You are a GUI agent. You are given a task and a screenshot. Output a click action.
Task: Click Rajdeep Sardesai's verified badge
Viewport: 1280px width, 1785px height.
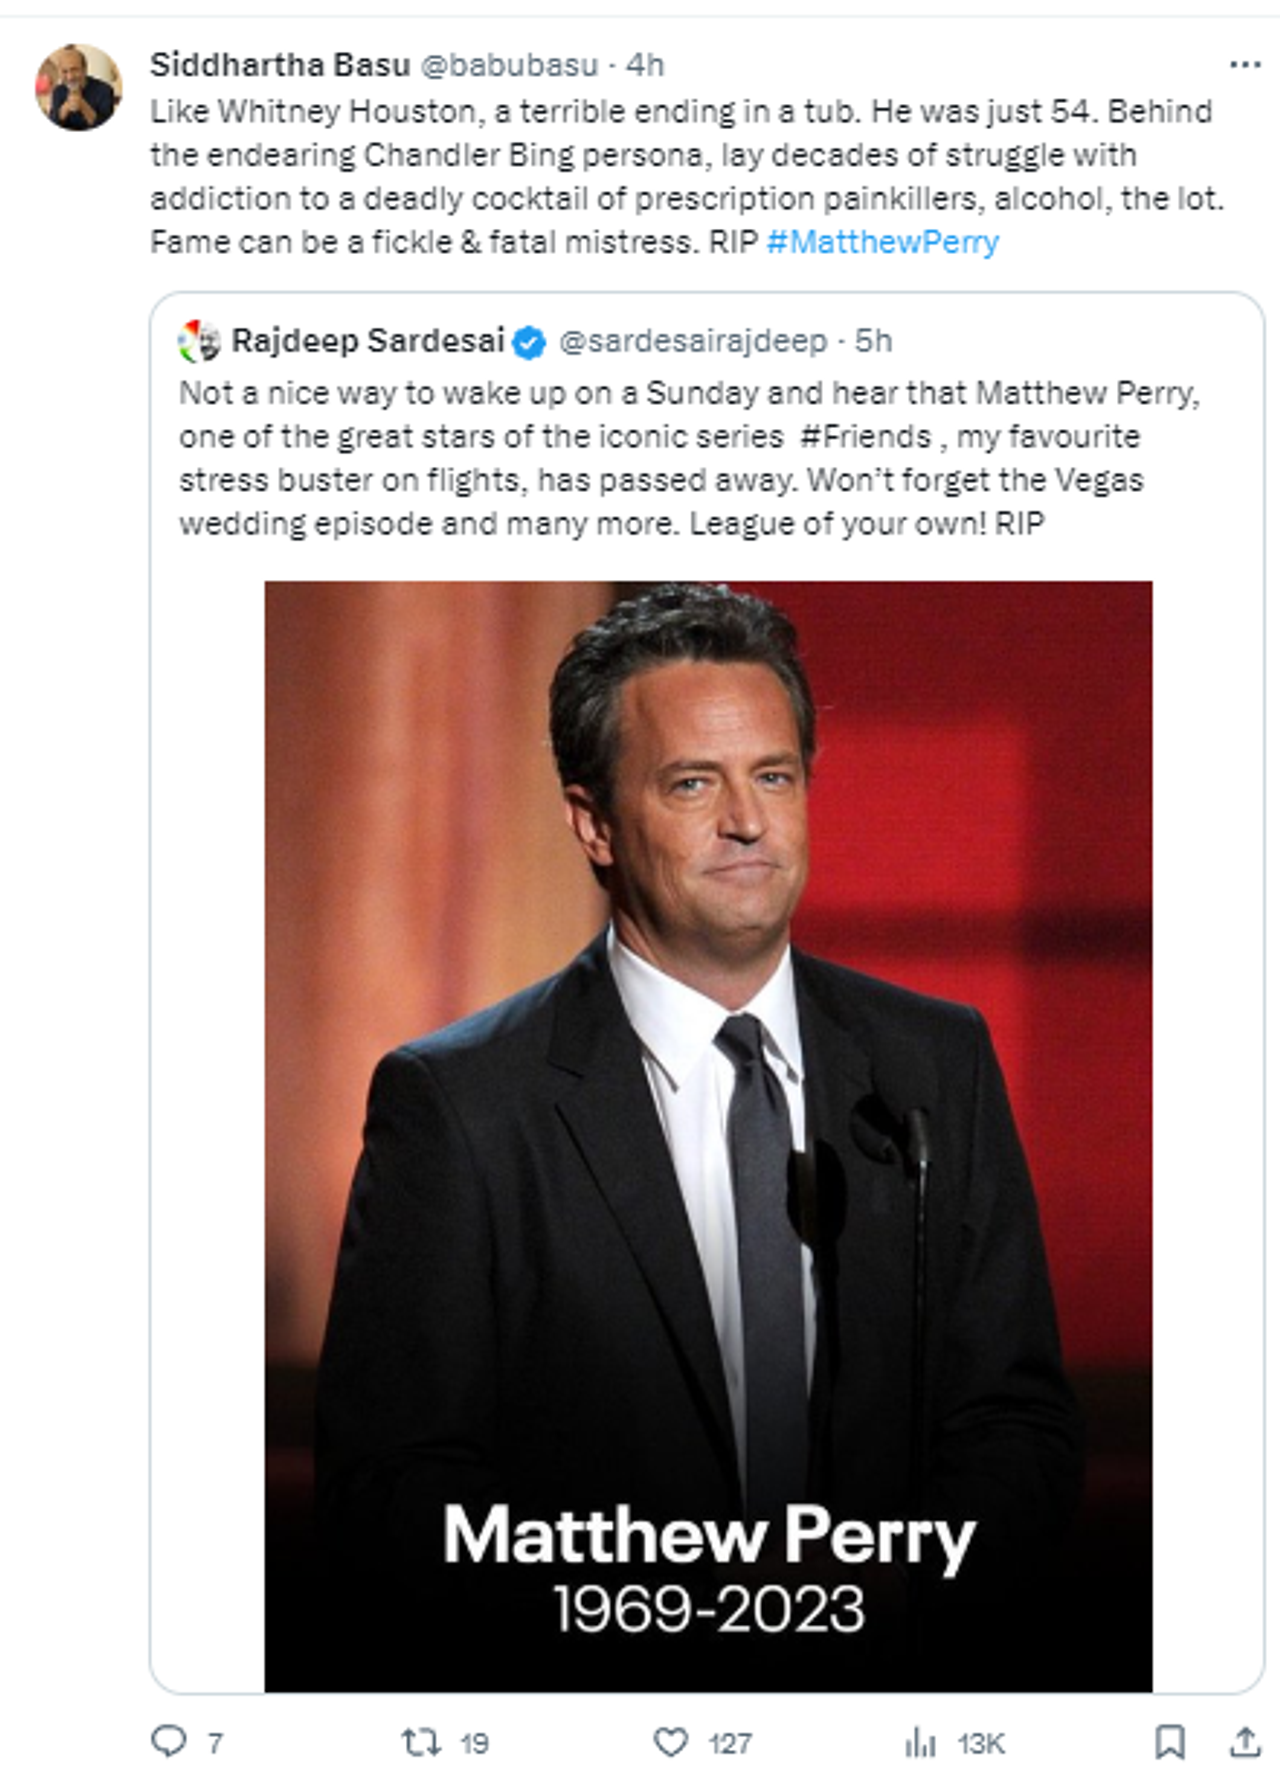tap(527, 342)
